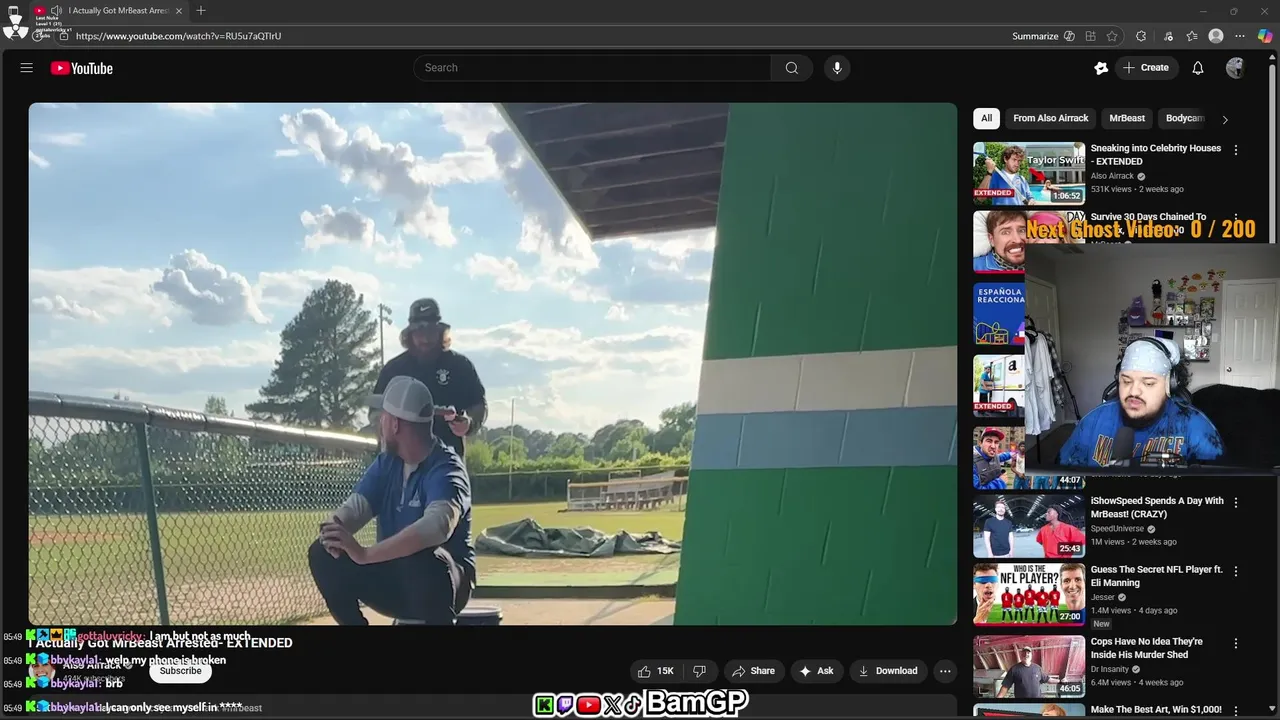Start voice search with microphone icon
Image resolution: width=1280 pixels, height=720 pixels.
click(837, 68)
